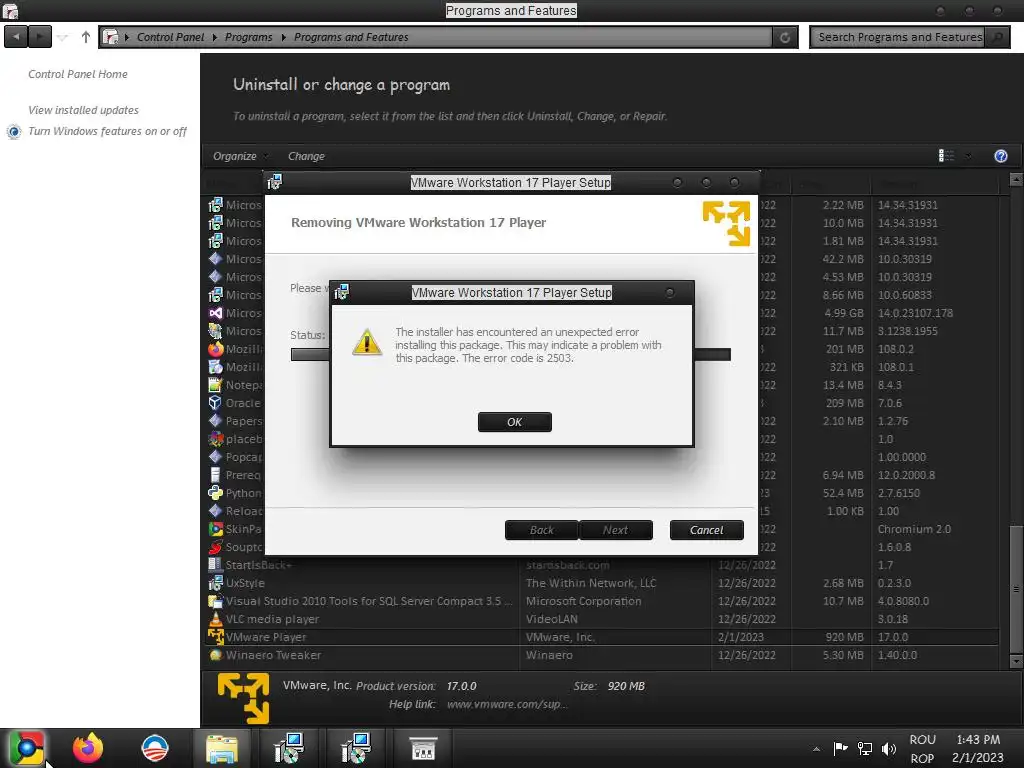
Task: Open Control Panel Home link
Action: (x=78, y=74)
